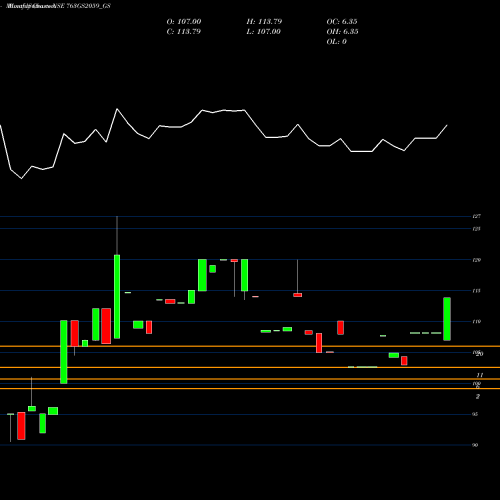
Task: Click the 110 price axis label
Action: click(477, 322)
